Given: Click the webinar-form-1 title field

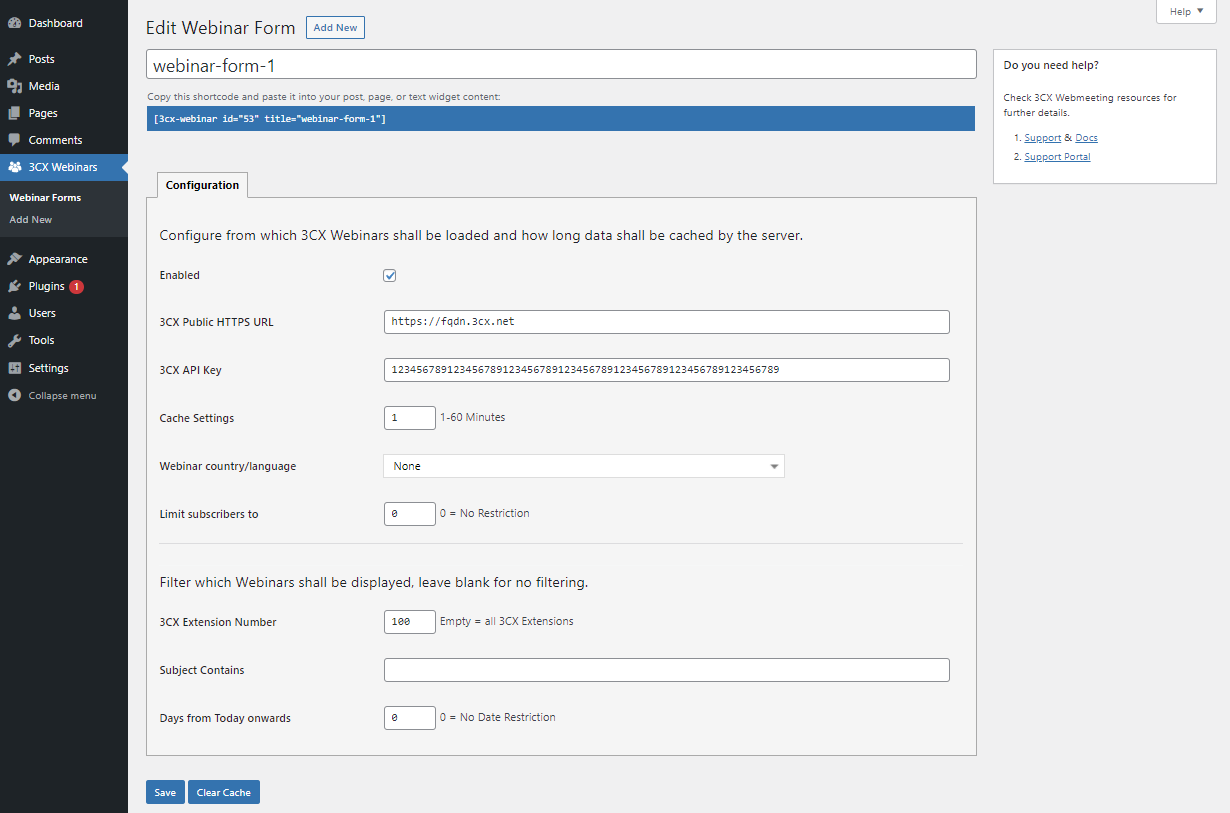Looking at the screenshot, I should (x=561, y=64).
